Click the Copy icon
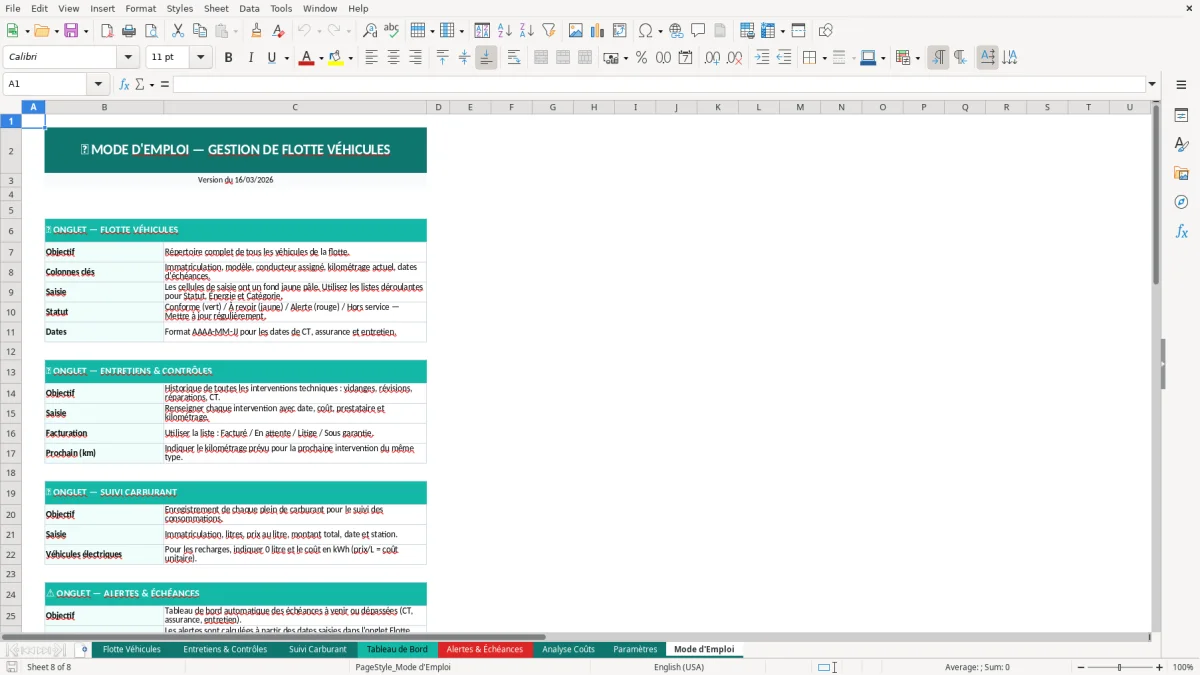This screenshot has height=675, width=1200. pyautogui.click(x=200, y=31)
